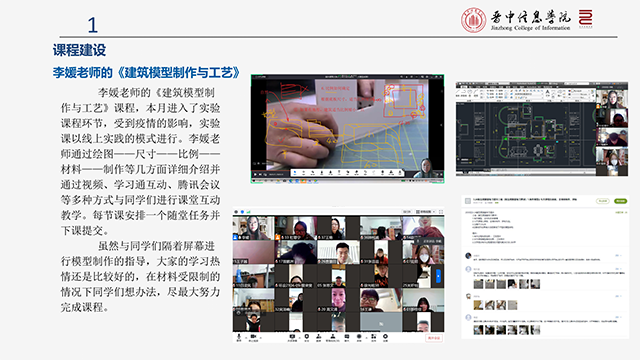
Task: Click outlined button beside green discussion button
Action: pos(602,201)
